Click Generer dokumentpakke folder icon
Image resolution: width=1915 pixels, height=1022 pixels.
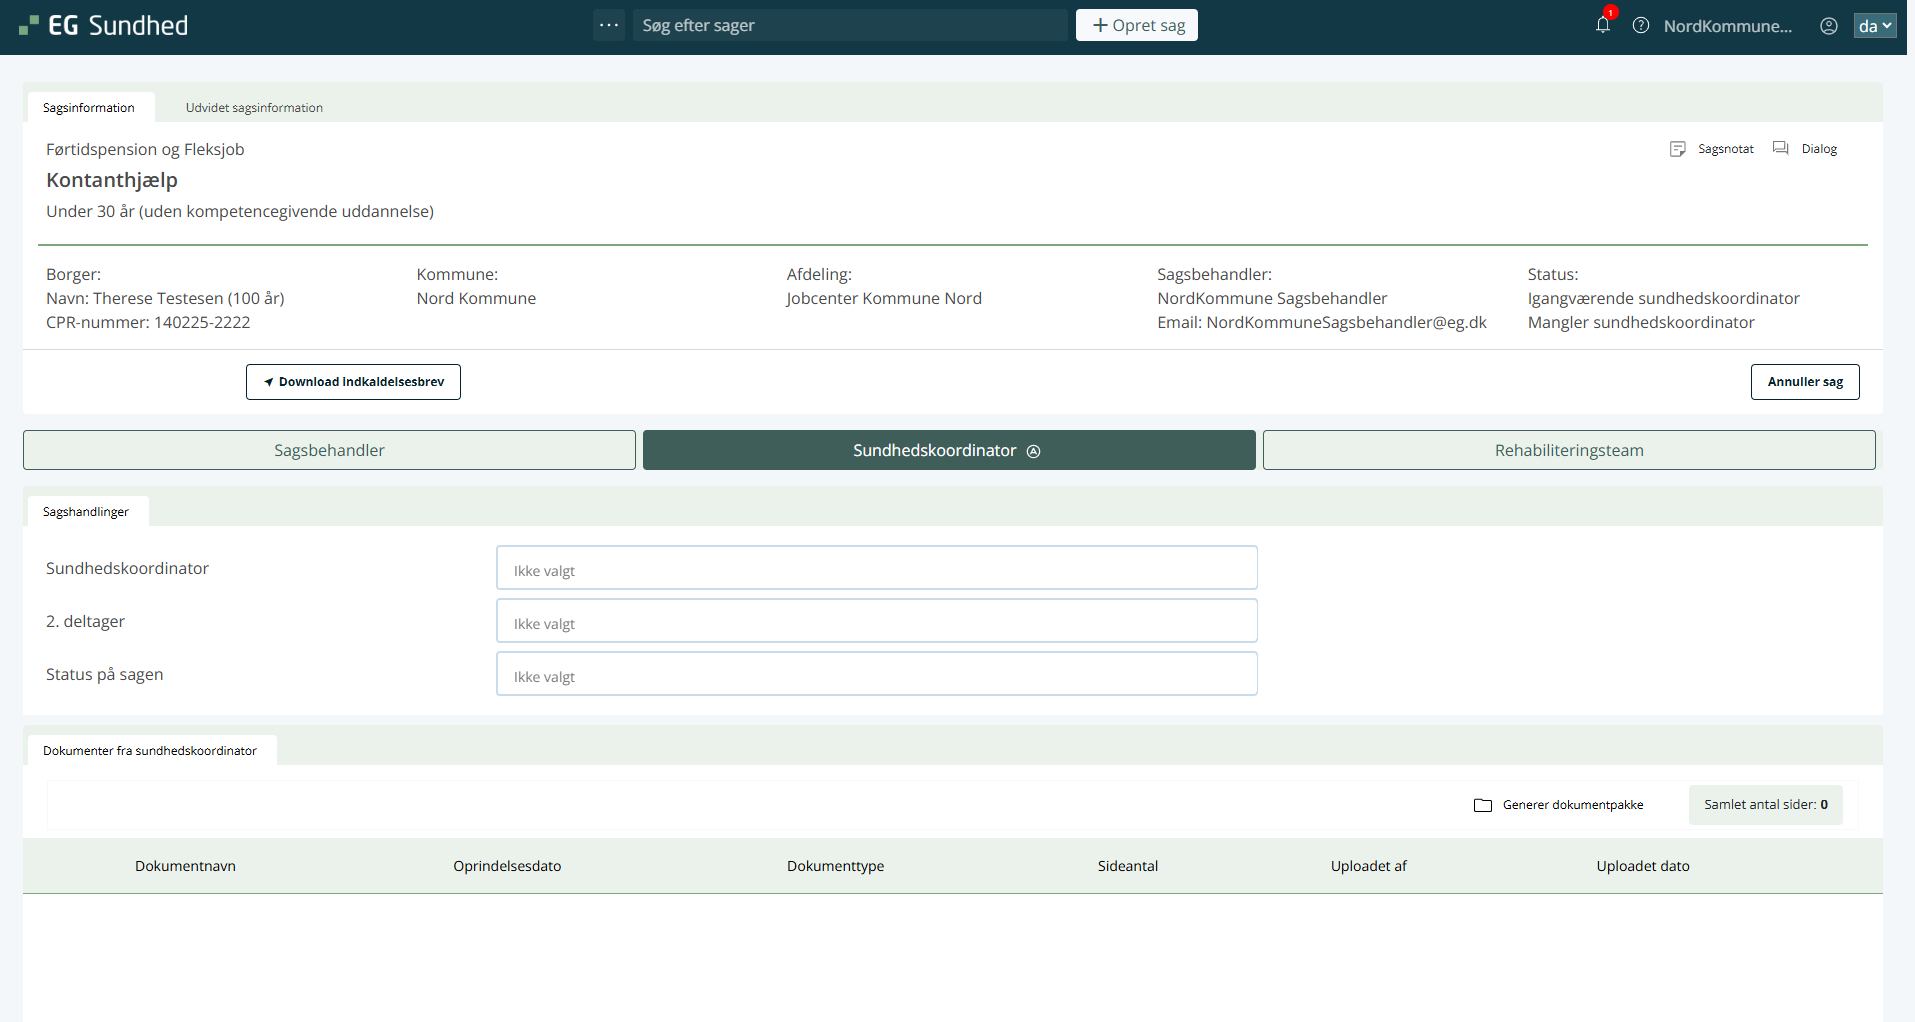(x=1483, y=805)
